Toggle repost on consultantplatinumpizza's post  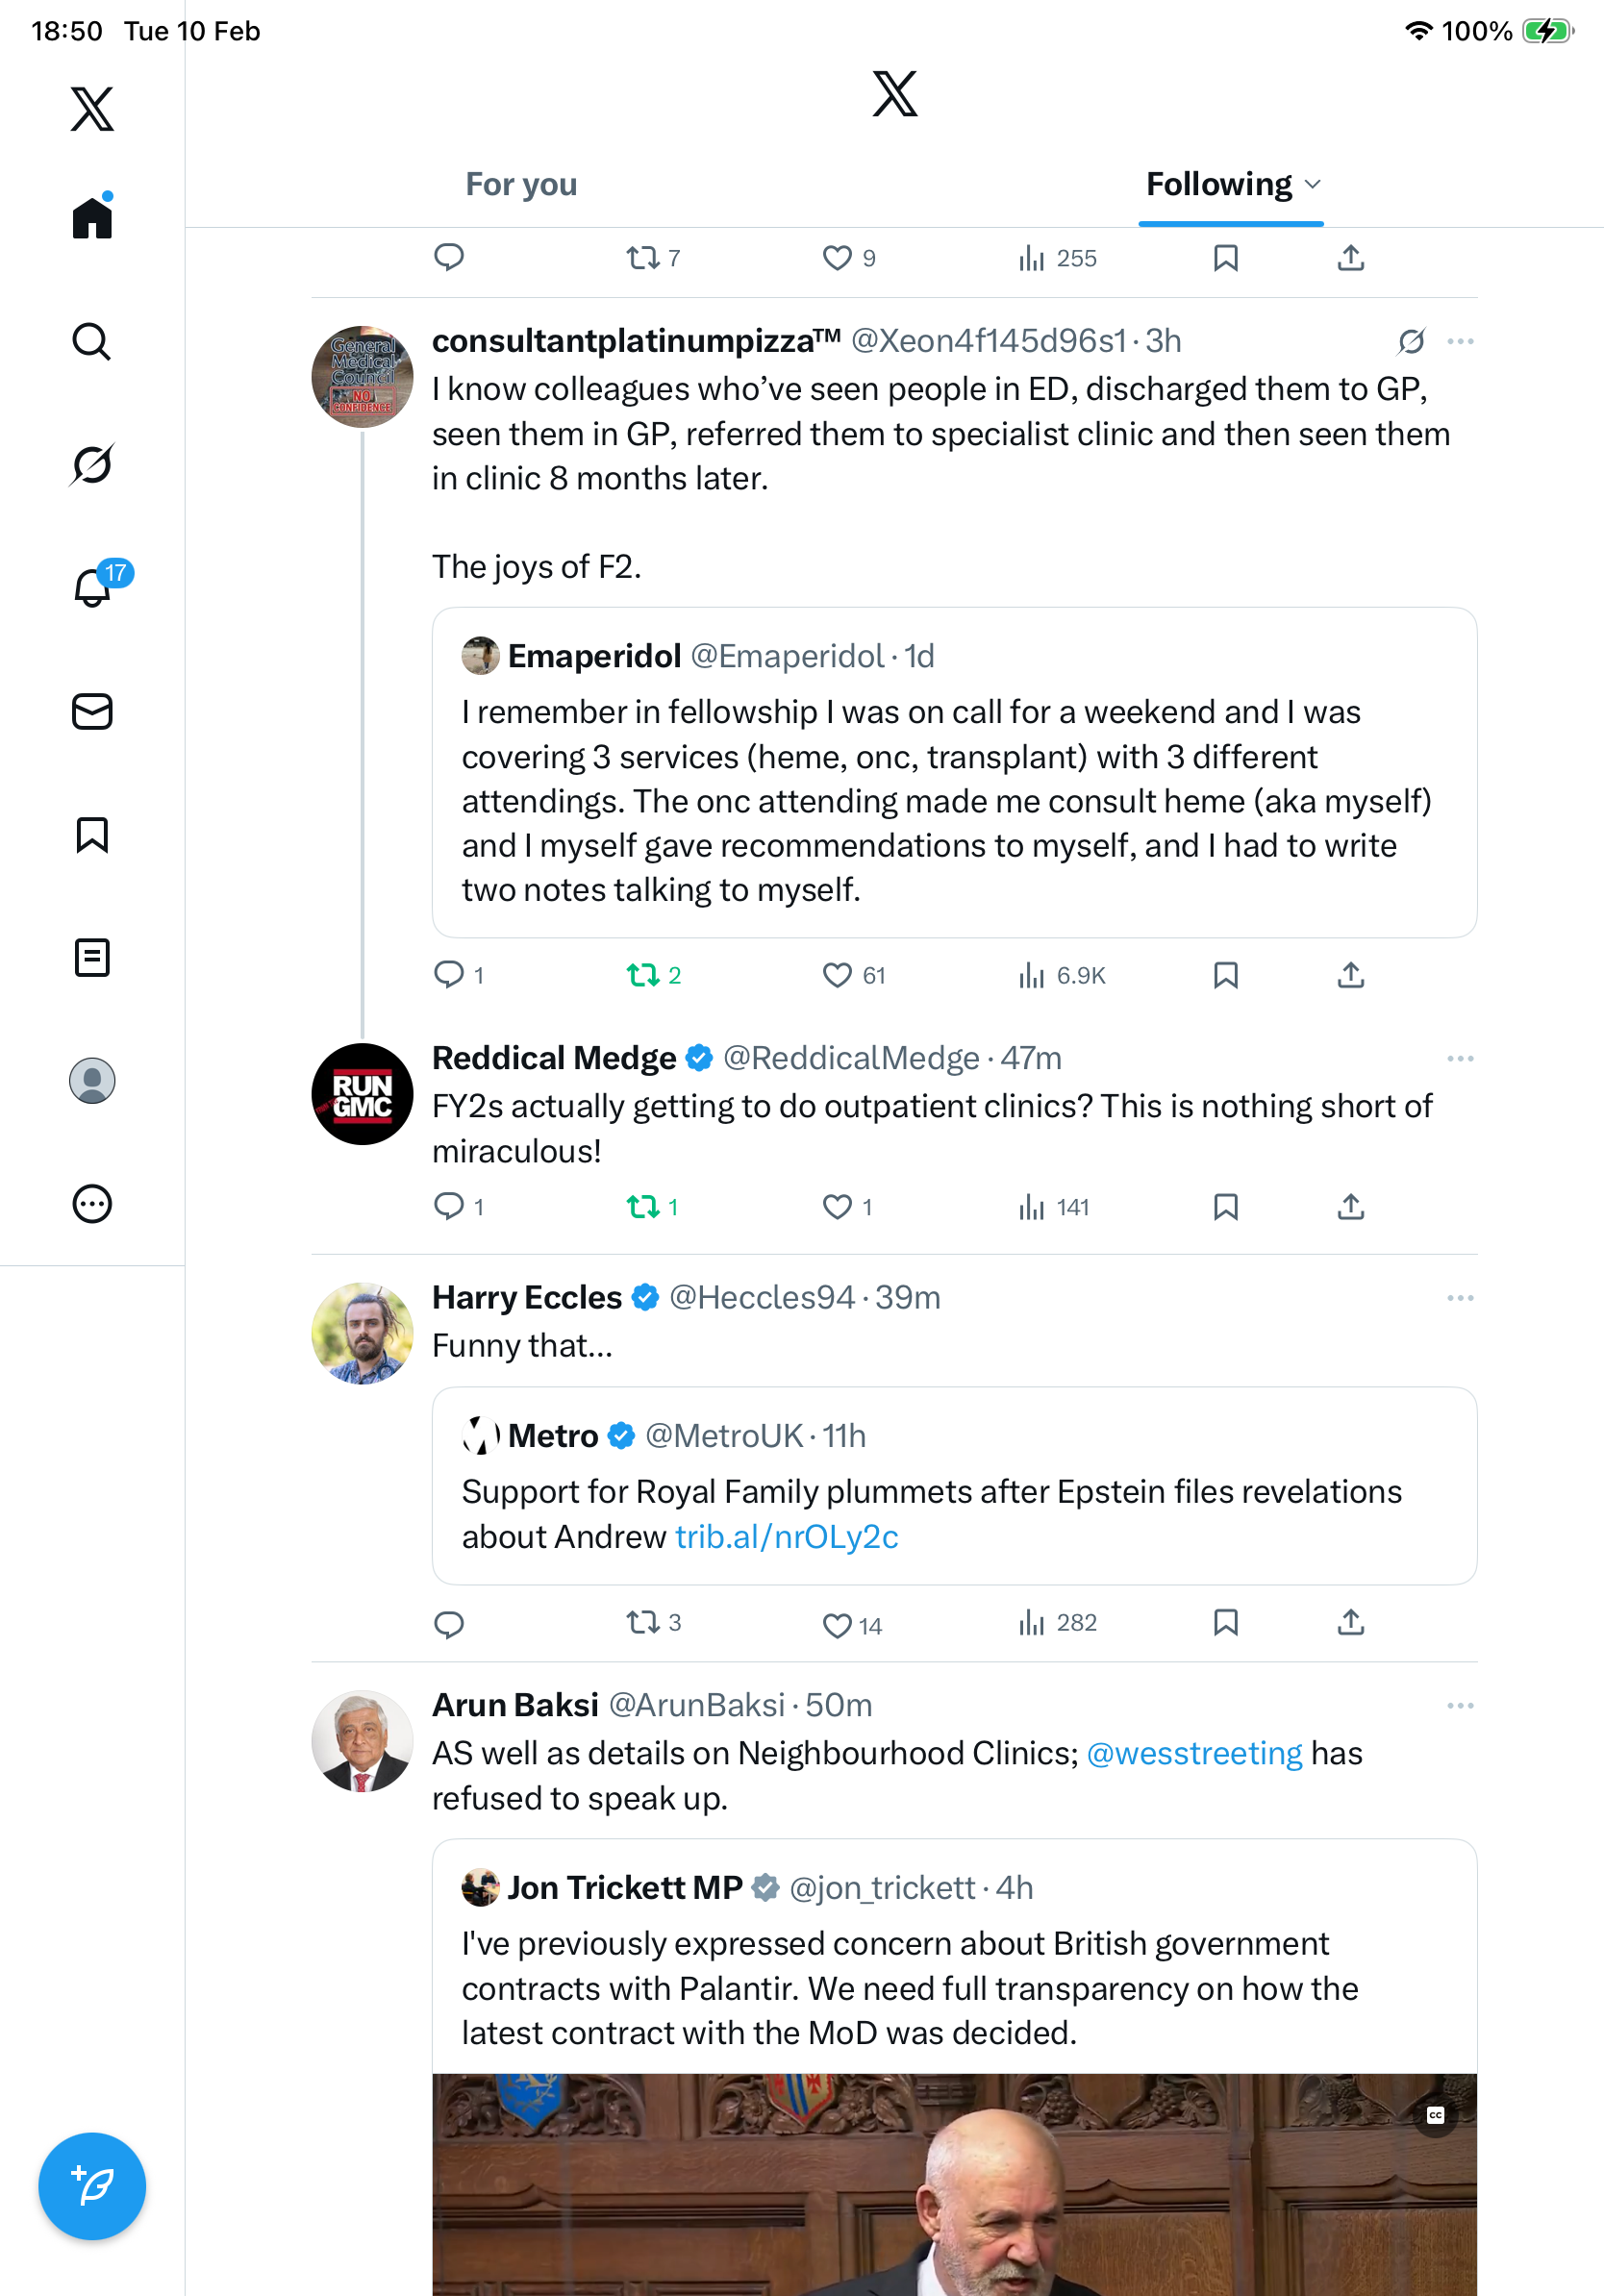(643, 975)
